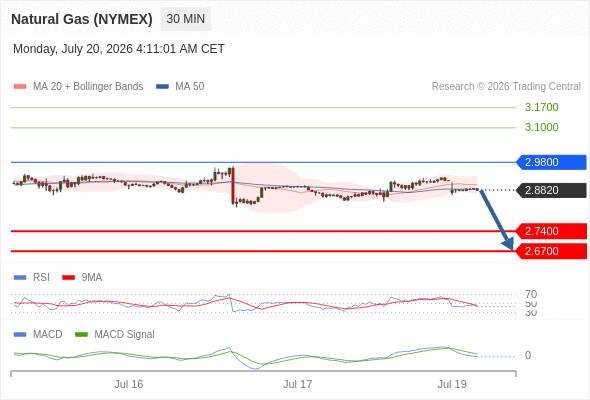Screen dimensions: 590x400
Task: Click the RSI blue legend swatch
Action: [20, 278]
